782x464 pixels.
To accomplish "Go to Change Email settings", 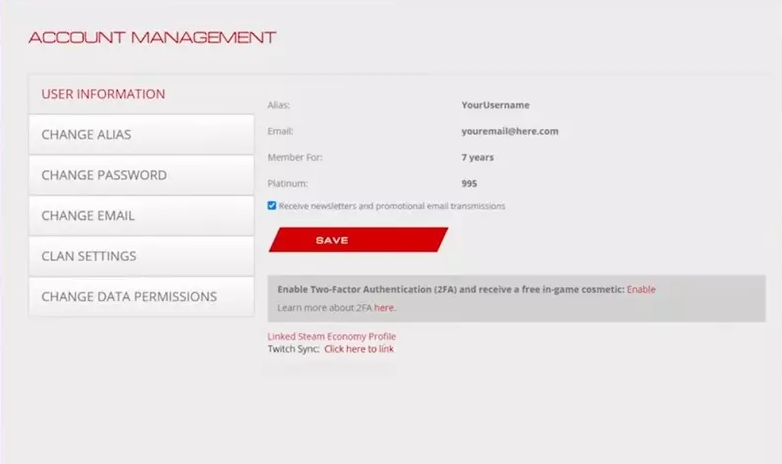I will pos(141,216).
